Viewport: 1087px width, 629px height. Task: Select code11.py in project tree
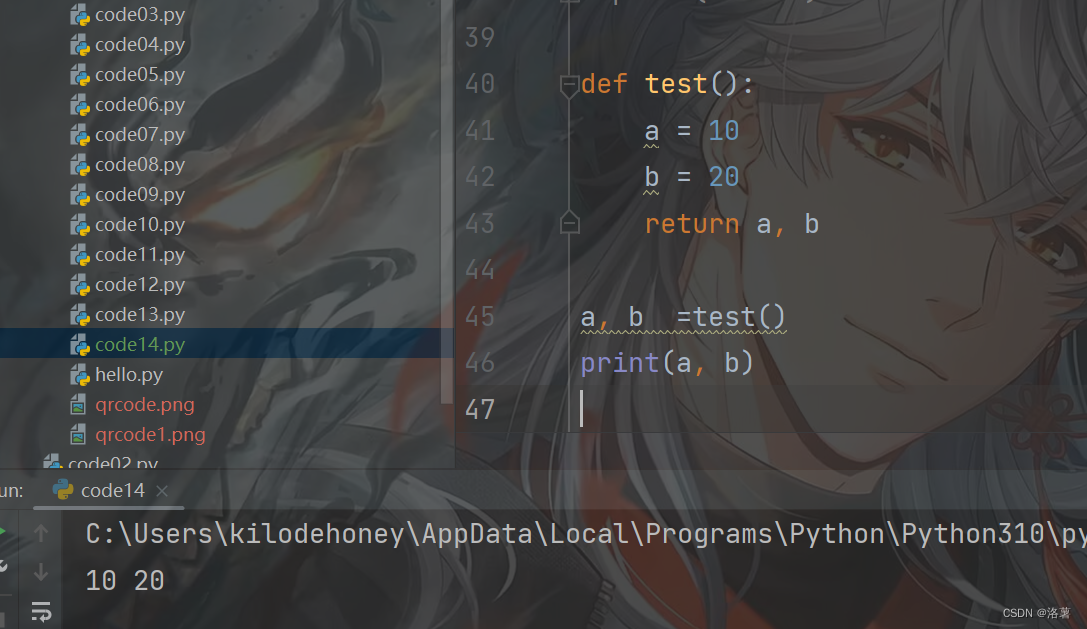[139, 255]
